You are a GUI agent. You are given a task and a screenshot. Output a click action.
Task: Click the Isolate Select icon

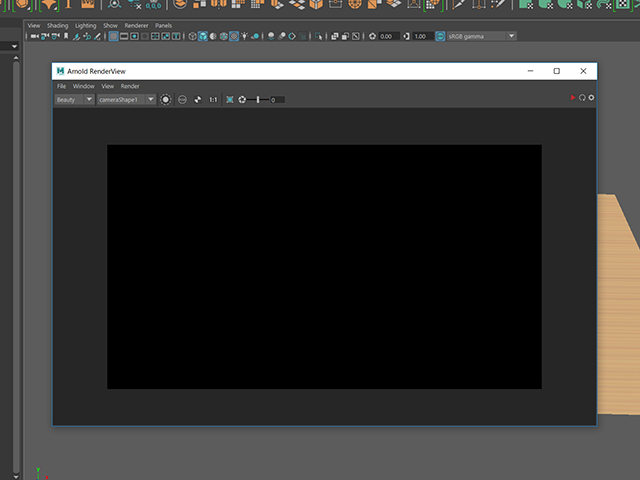point(318,36)
